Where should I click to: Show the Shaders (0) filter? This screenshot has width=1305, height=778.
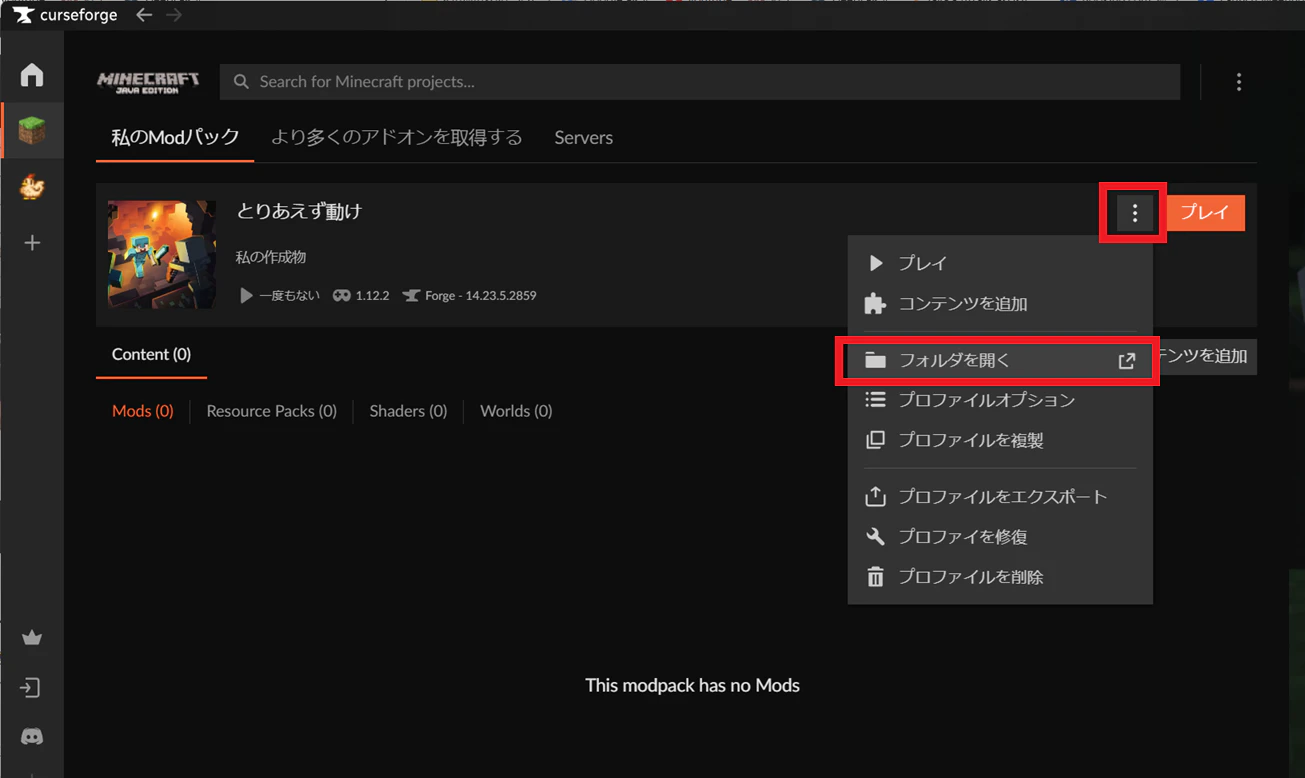pos(408,411)
